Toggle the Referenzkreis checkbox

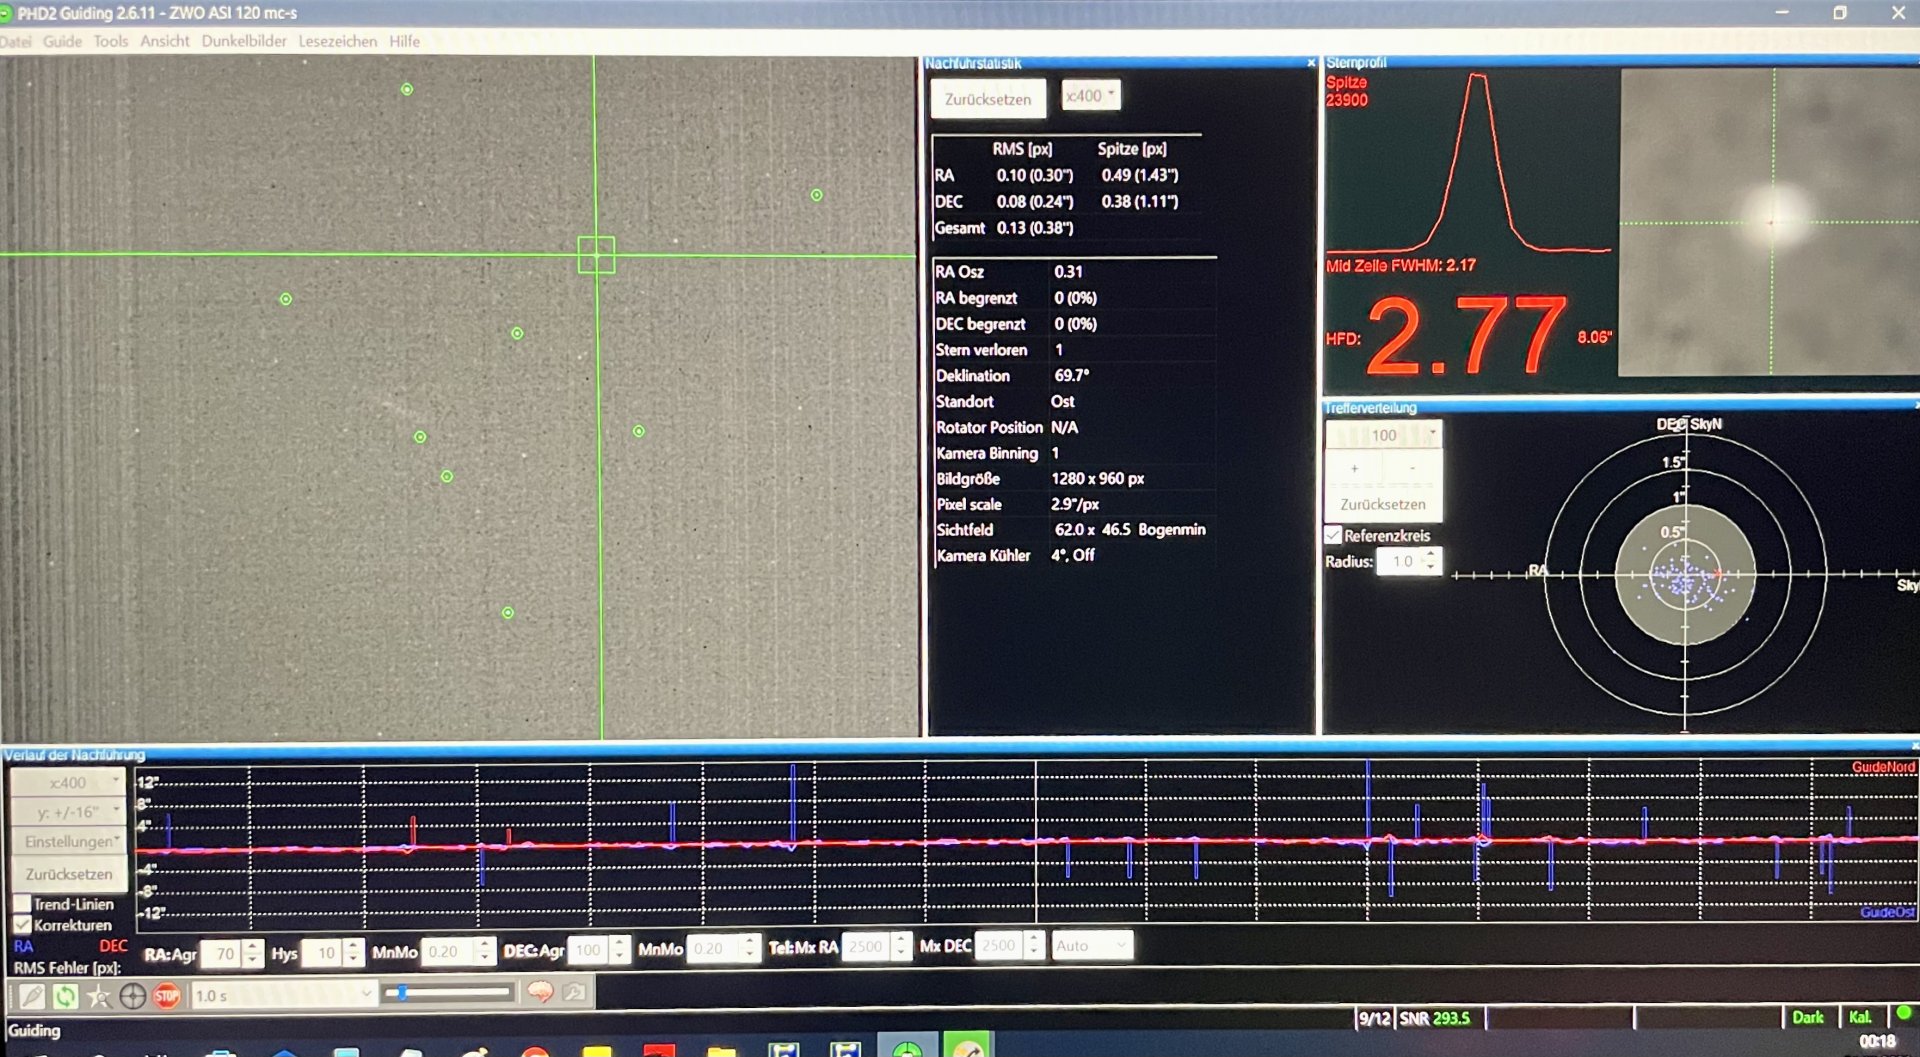pyautogui.click(x=1333, y=535)
